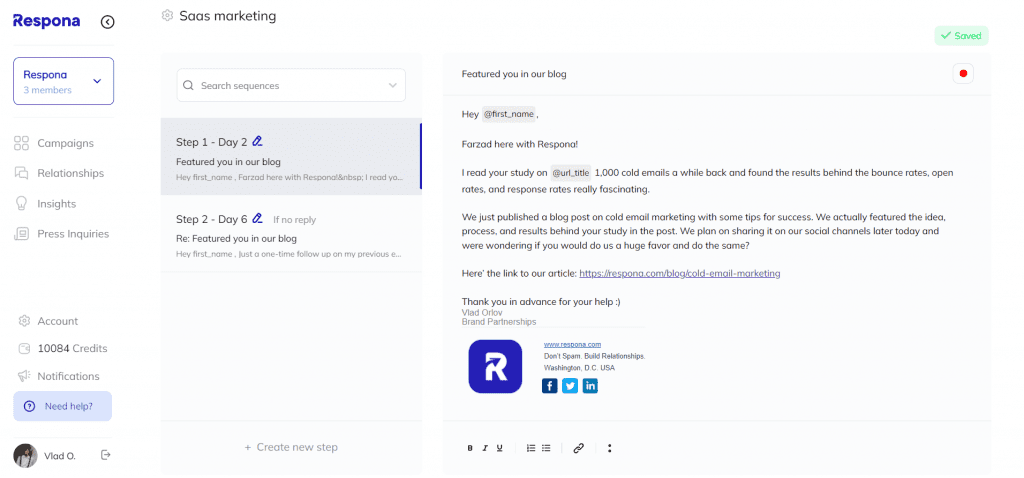This screenshot has height=478, width=1024.
Task: Click the red record dot button
Action: click(963, 74)
